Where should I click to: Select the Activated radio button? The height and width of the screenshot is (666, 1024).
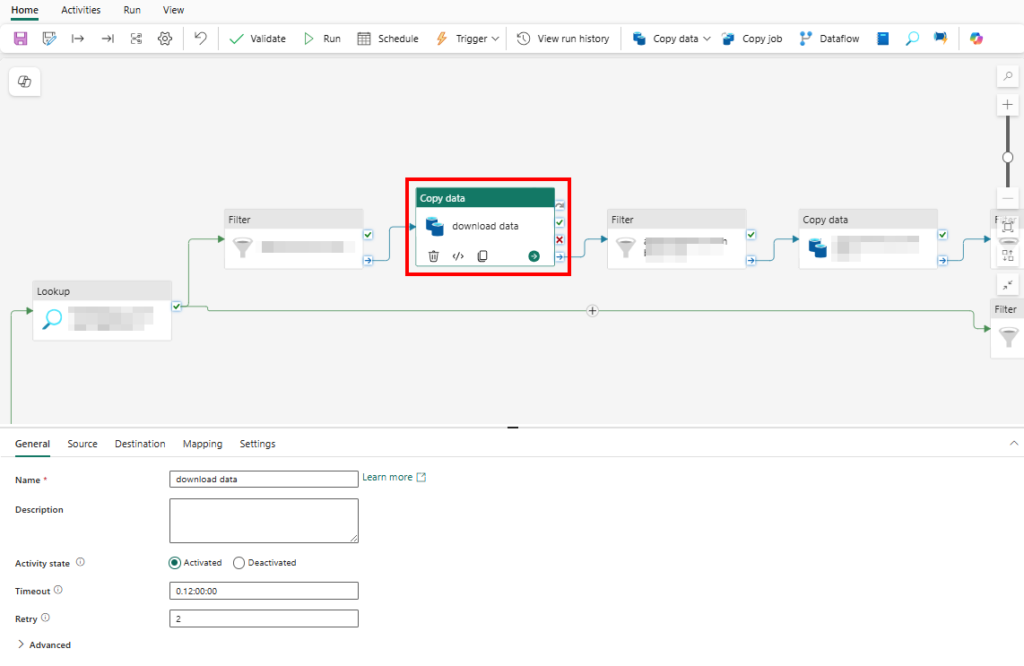click(x=175, y=563)
